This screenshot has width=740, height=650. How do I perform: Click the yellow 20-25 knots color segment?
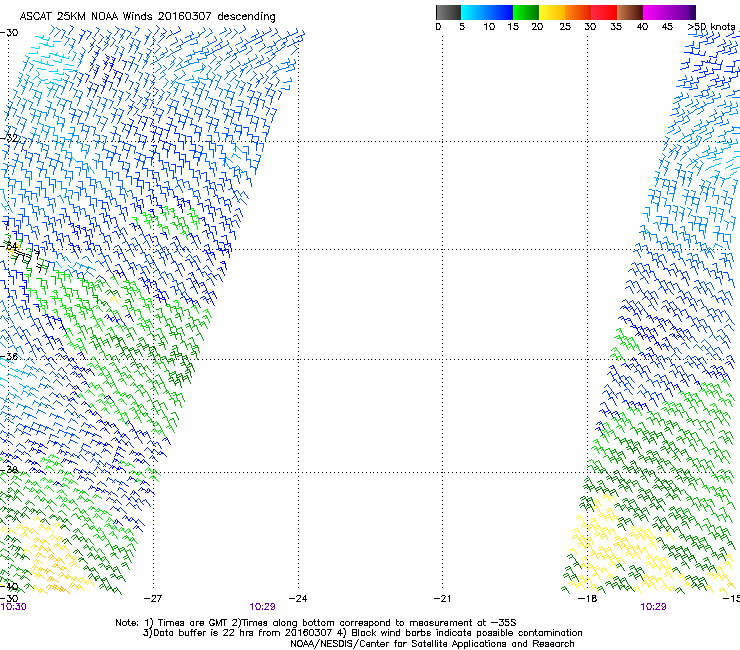tap(552, 12)
